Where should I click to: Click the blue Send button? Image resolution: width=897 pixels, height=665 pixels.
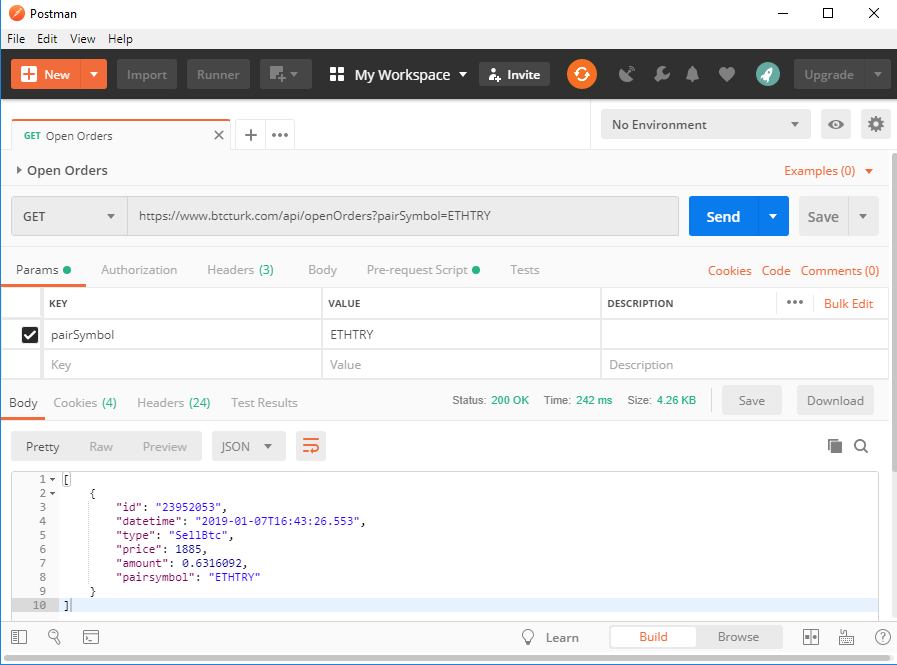pyautogui.click(x=723, y=216)
